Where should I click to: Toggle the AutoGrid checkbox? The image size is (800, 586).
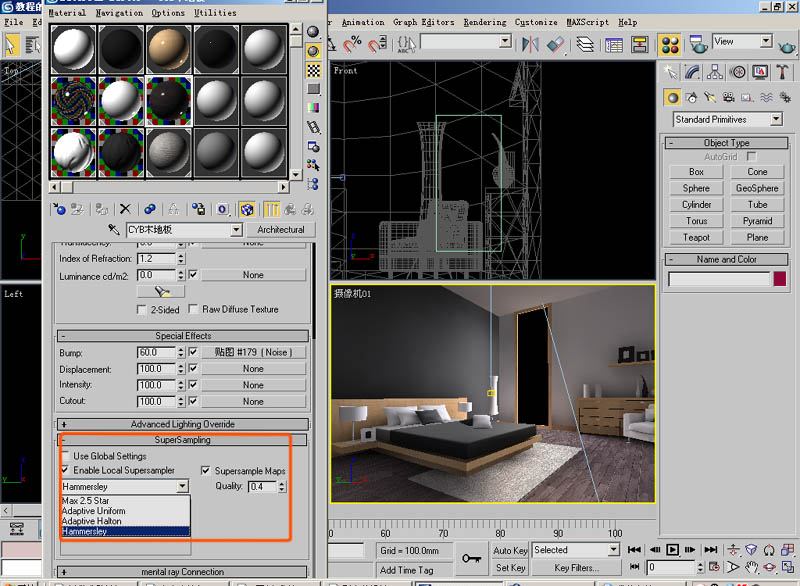pyautogui.click(x=751, y=156)
